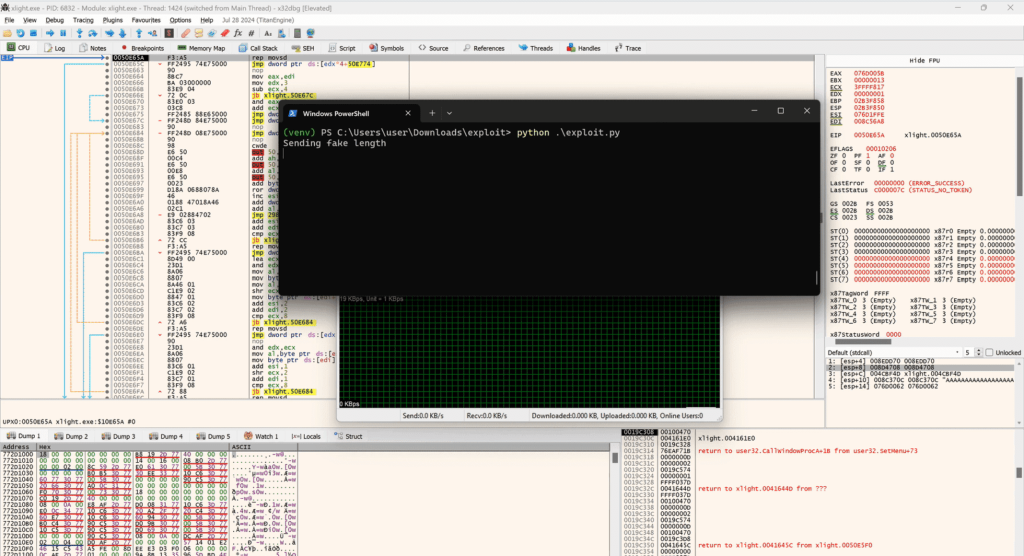
Task: Open PowerShell tab dropdown chevron
Action: pyautogui.click(x=449, y=113)
